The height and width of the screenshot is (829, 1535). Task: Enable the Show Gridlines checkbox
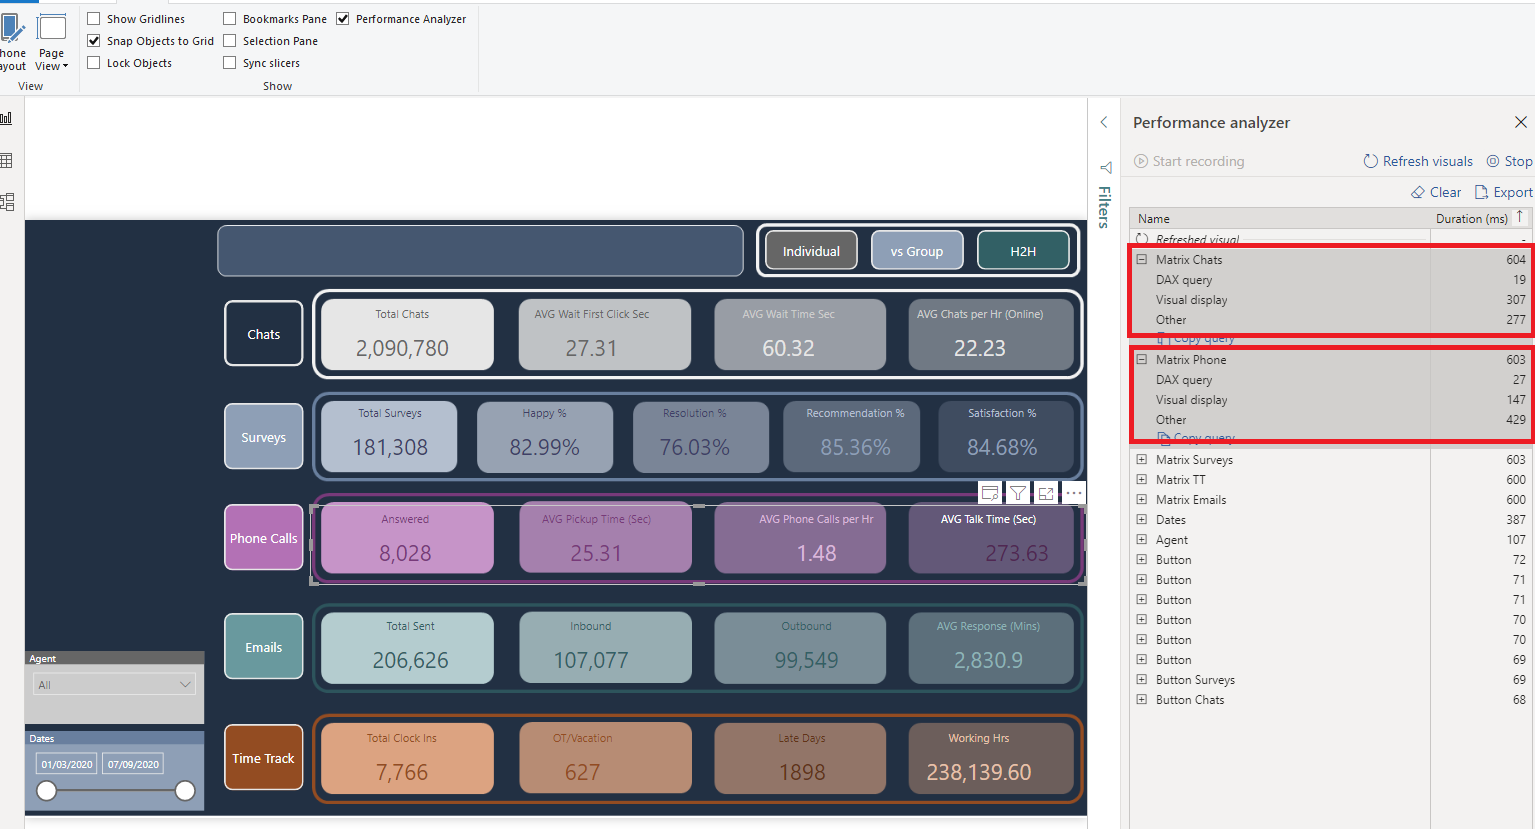pos(94,19)
